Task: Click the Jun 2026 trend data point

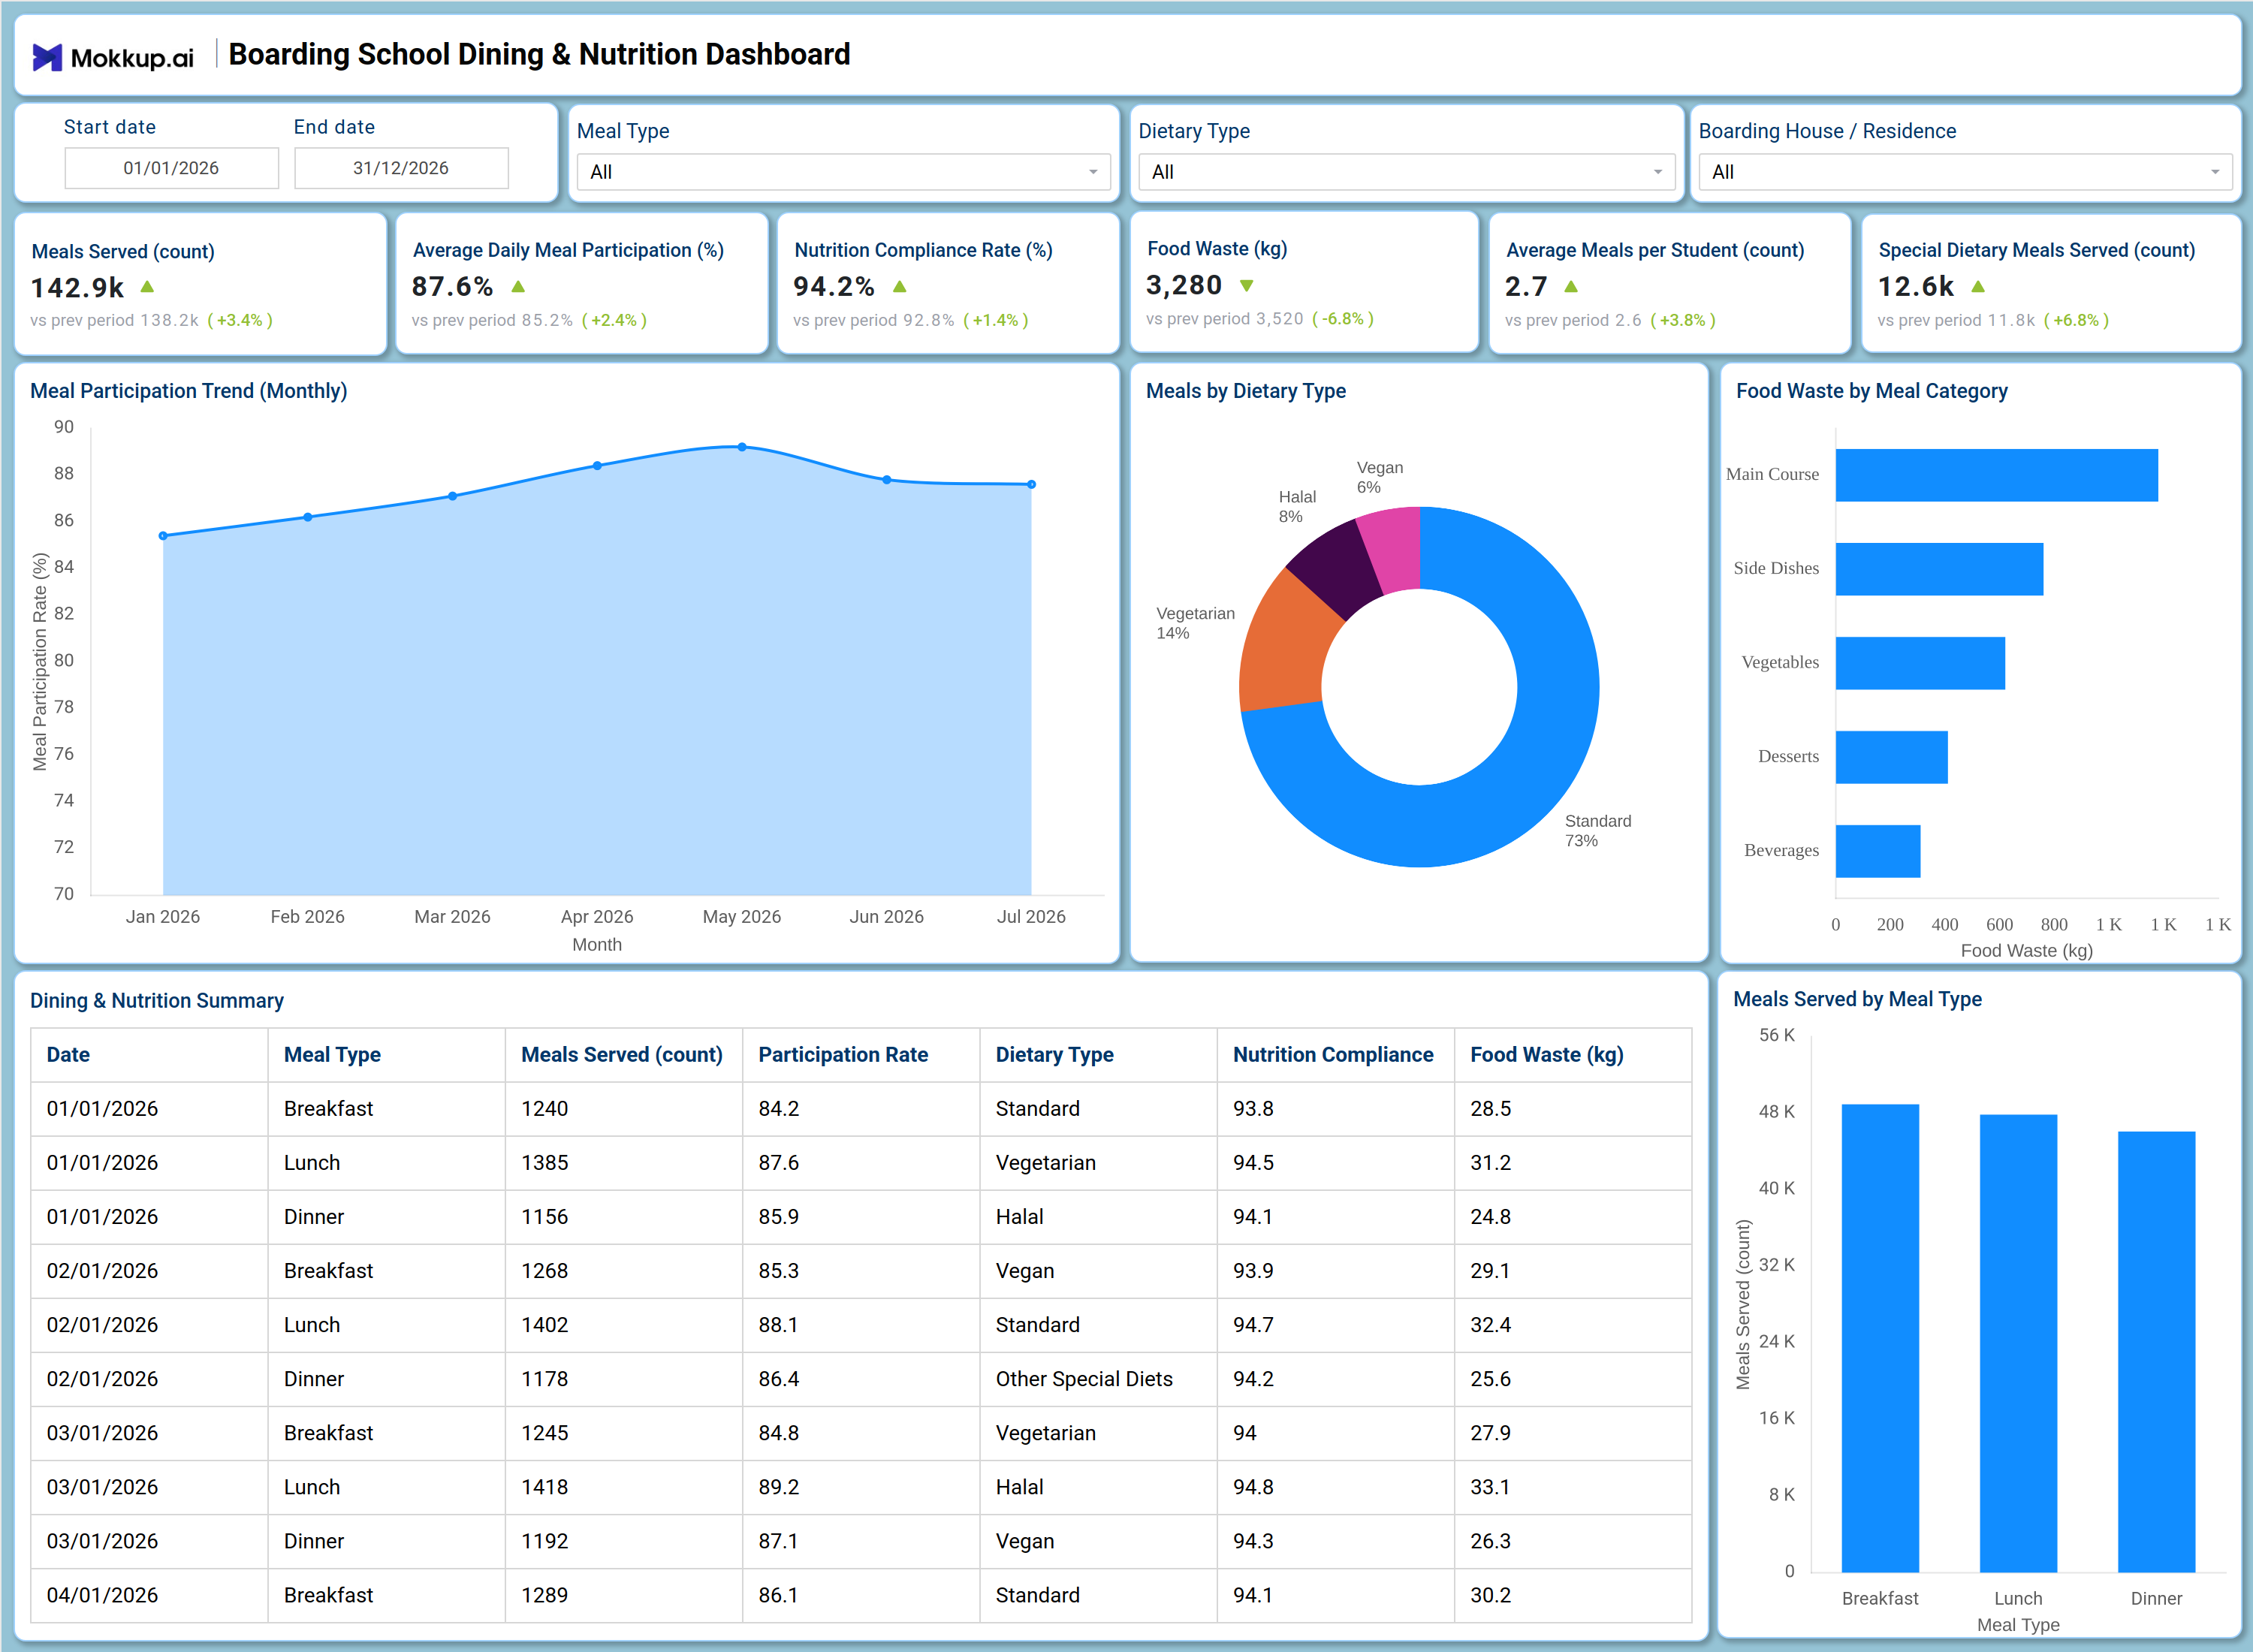Action: [887, 480]
